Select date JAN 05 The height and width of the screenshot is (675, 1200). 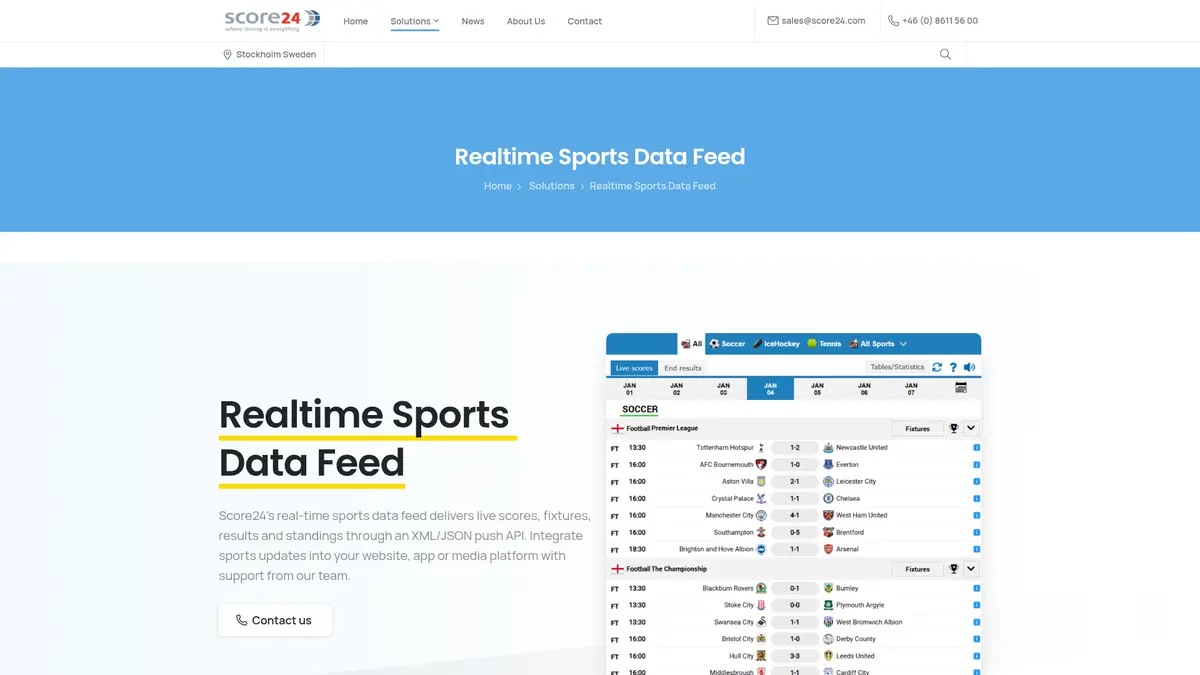tap(817, 388)
